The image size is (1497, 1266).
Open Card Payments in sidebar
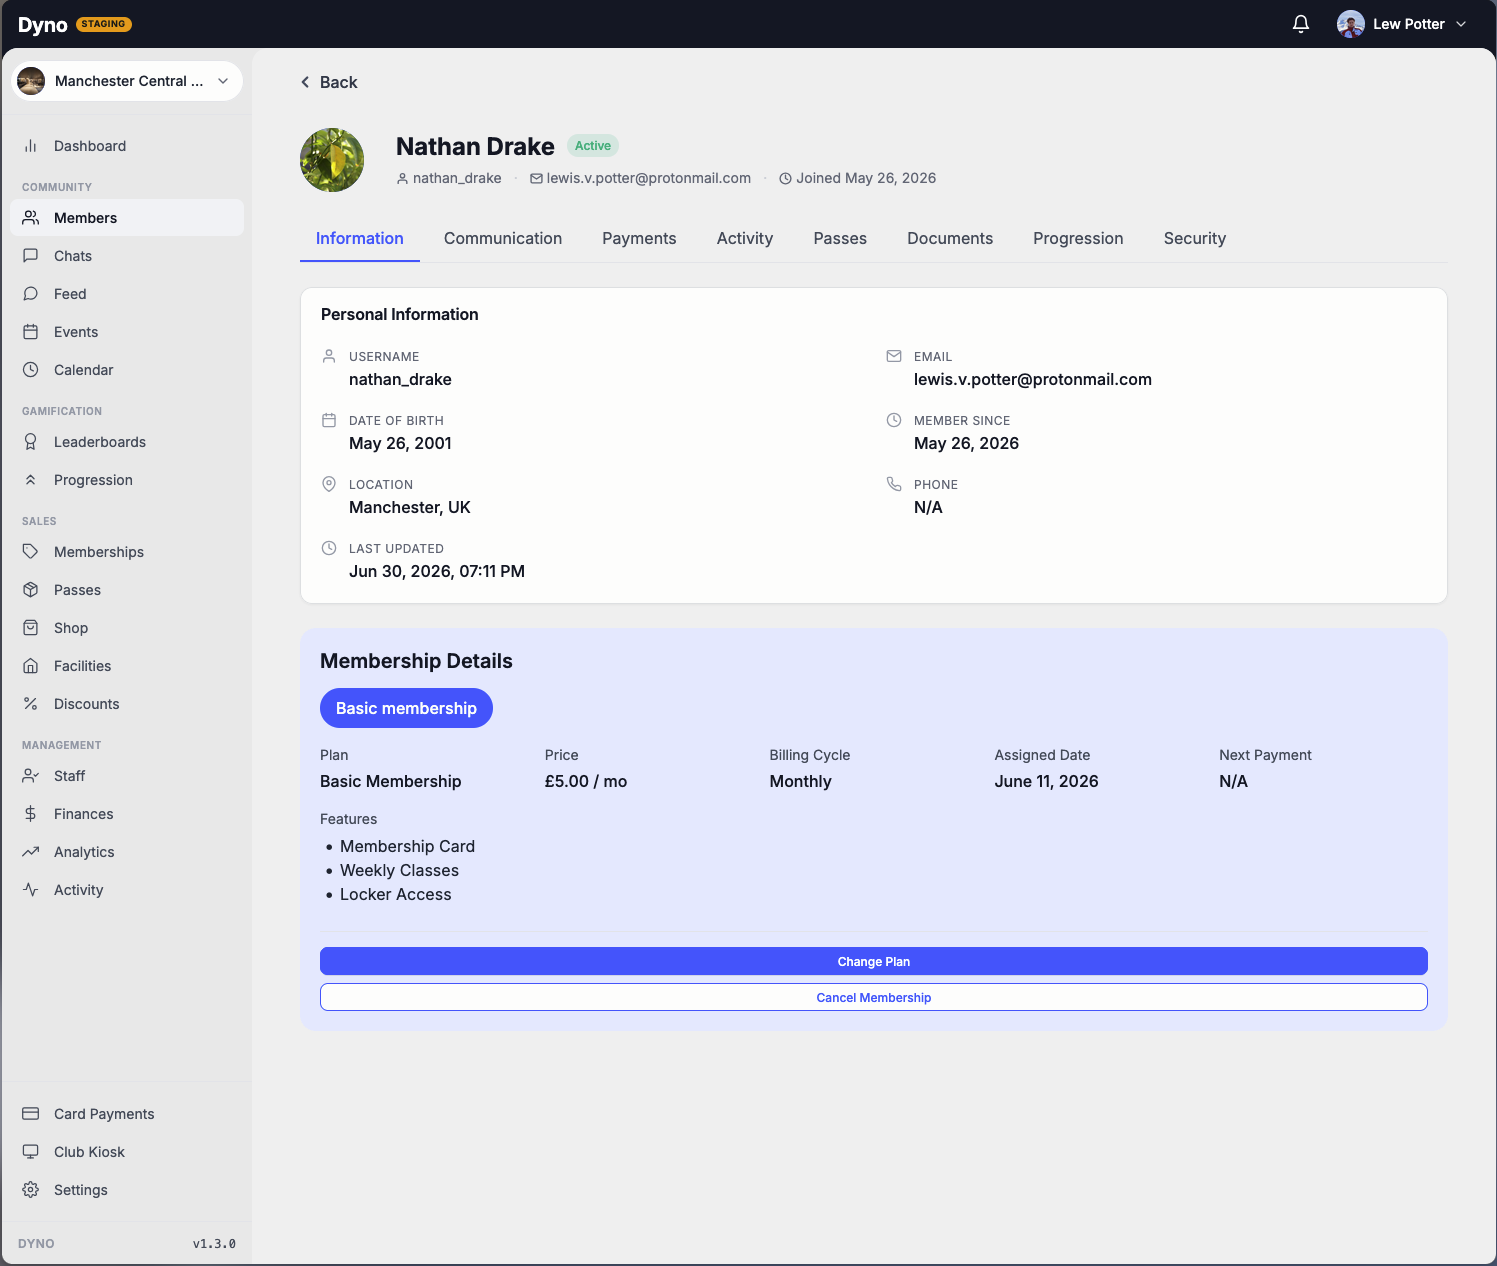tap(127, 1114)
